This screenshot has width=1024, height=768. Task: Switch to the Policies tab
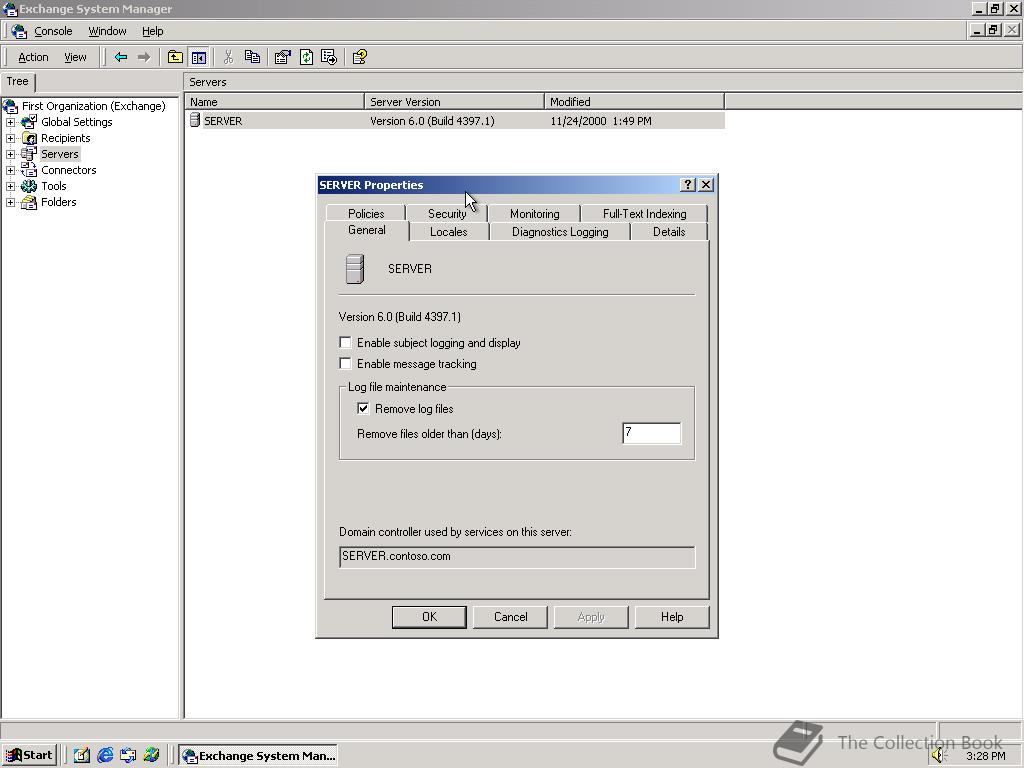[x=366, y=214]
